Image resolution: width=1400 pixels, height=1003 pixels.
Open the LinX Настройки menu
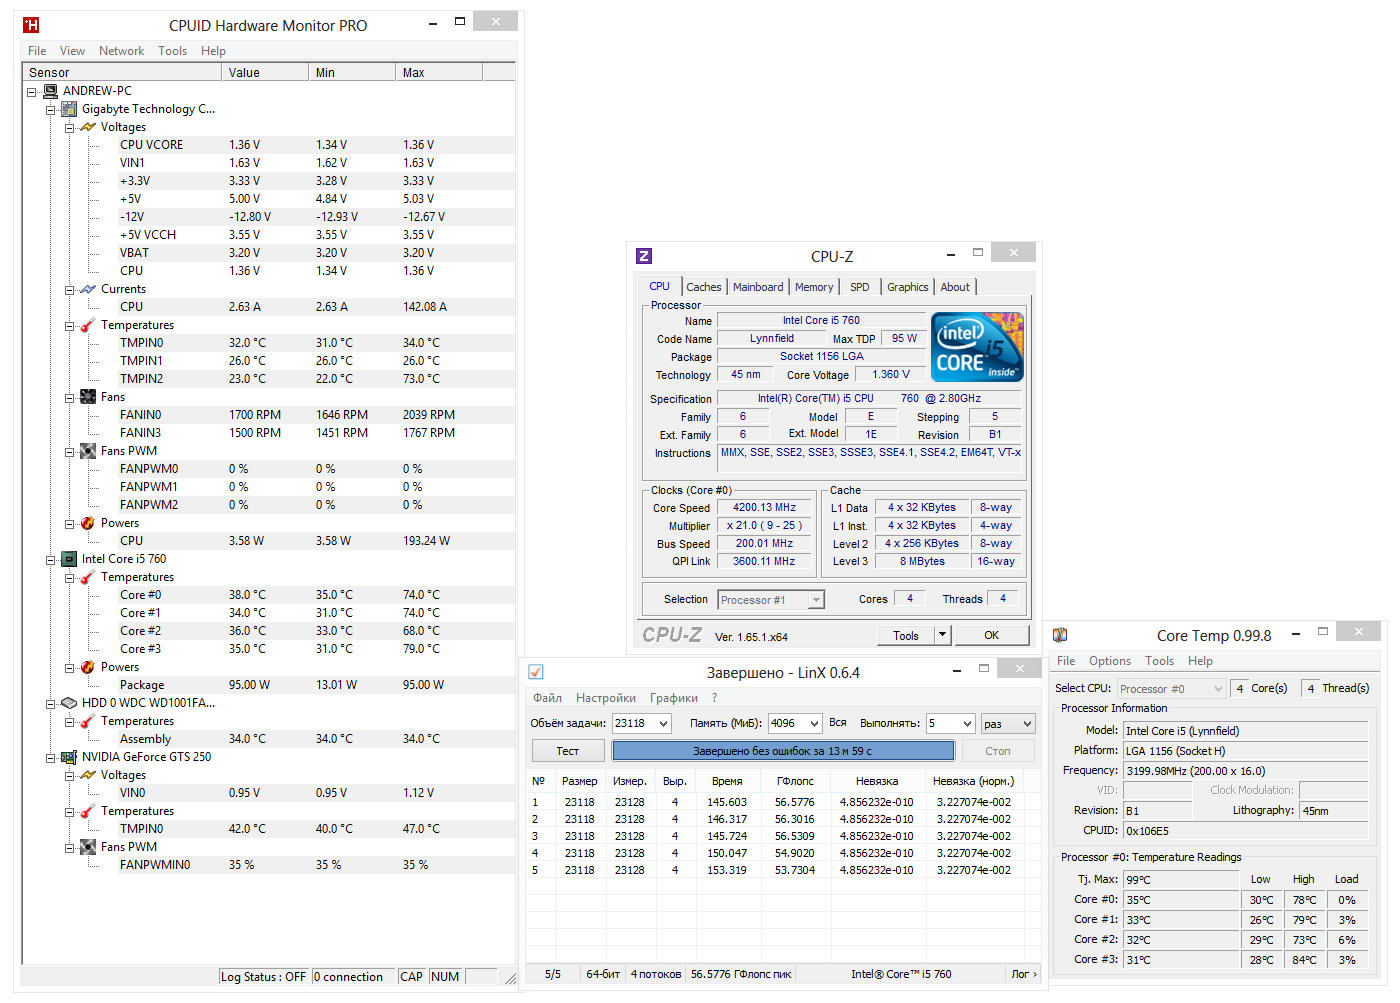click(606, 698)
